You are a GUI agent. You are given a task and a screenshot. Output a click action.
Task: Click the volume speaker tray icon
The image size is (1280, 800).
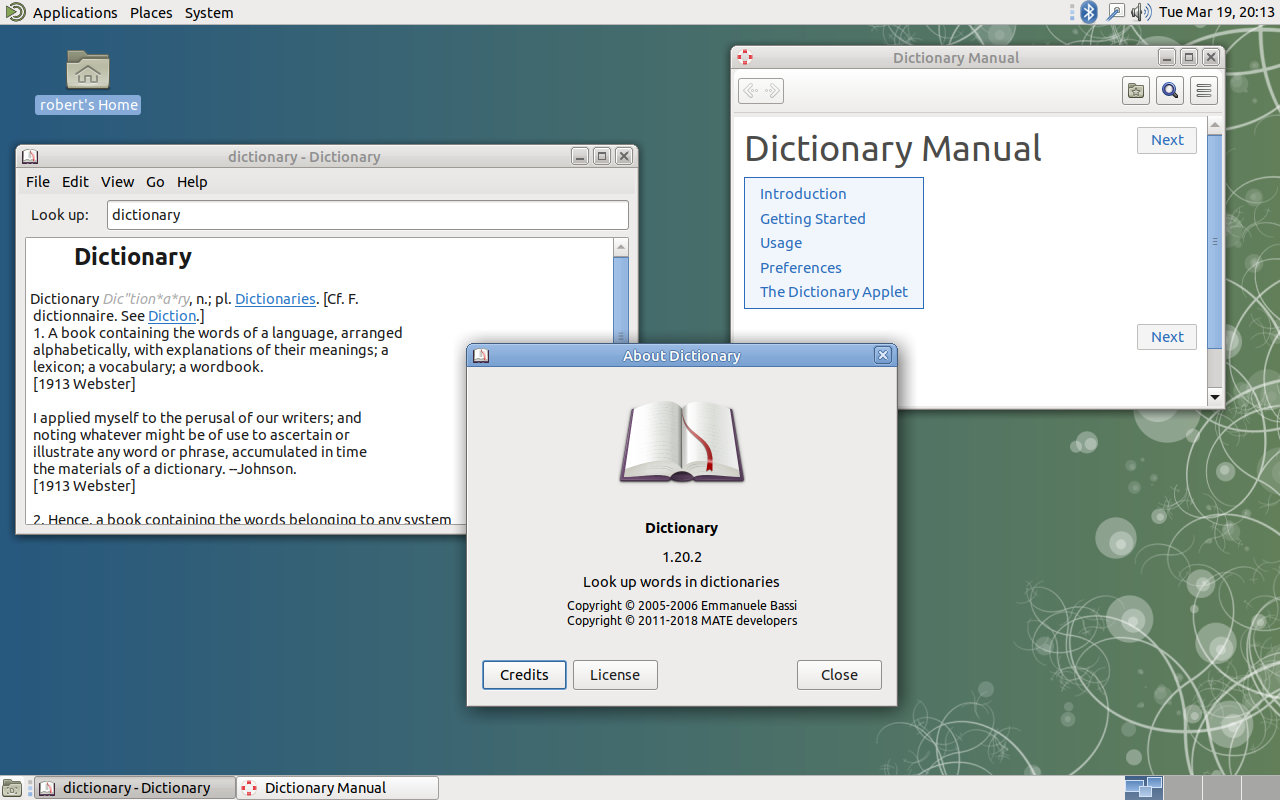pos(1142,12)
